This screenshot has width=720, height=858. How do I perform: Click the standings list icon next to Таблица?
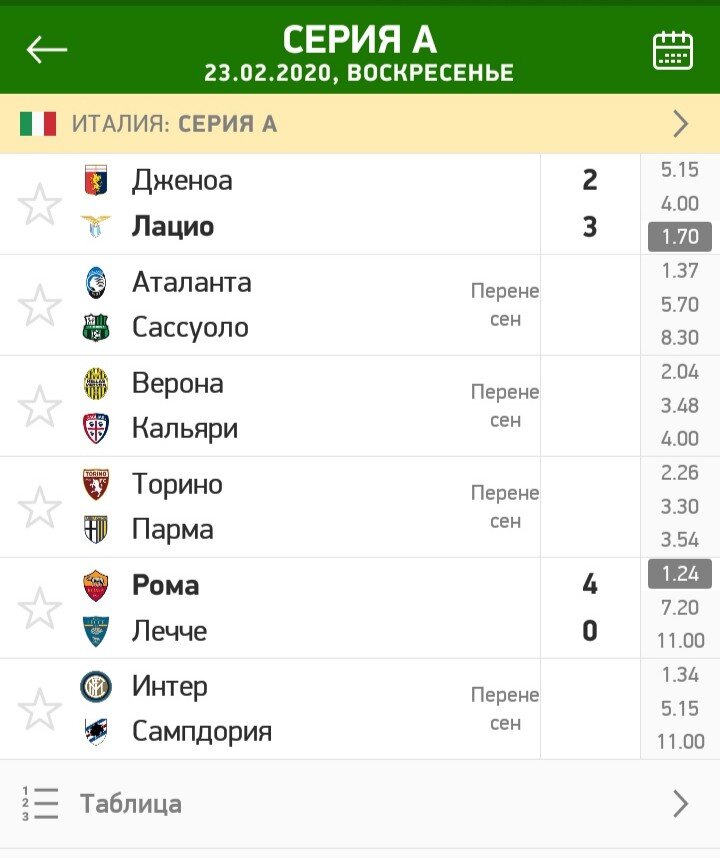point(37,801)
